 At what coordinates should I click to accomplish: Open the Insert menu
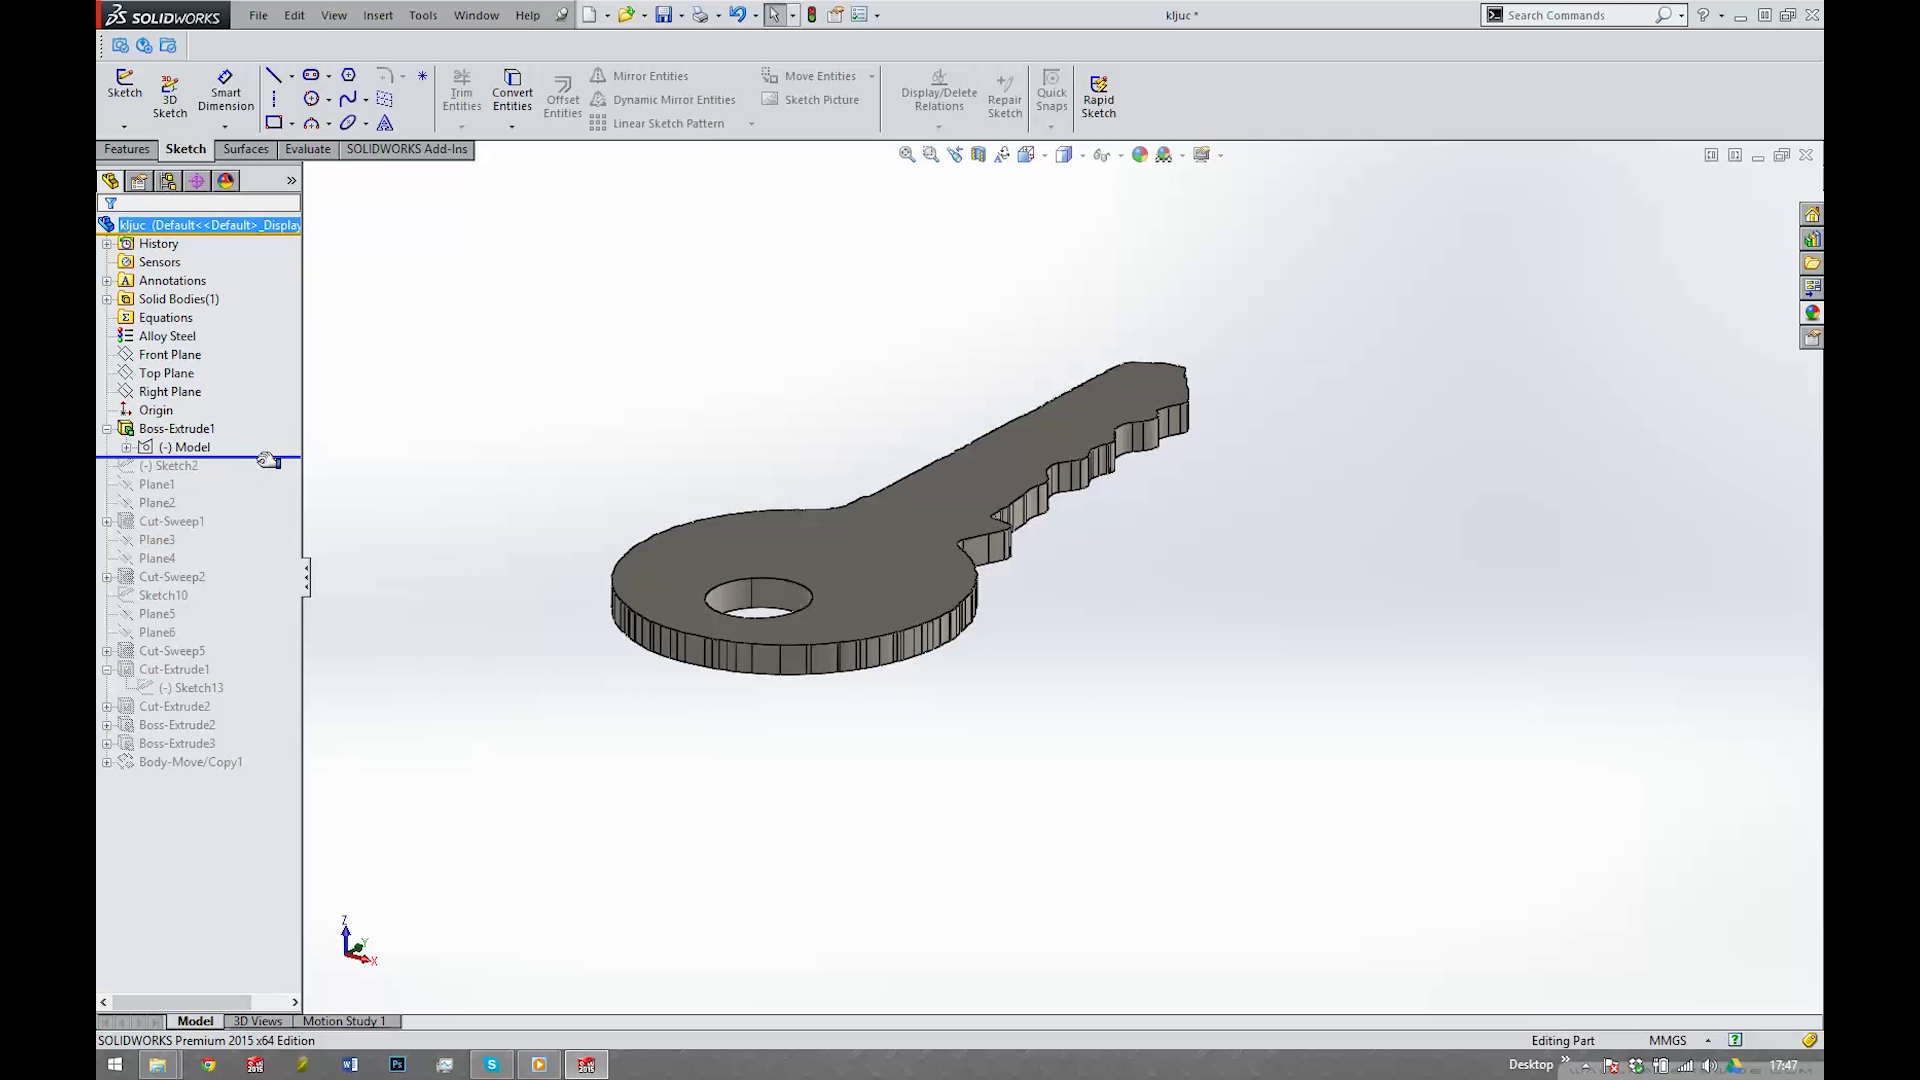point(378,15)
